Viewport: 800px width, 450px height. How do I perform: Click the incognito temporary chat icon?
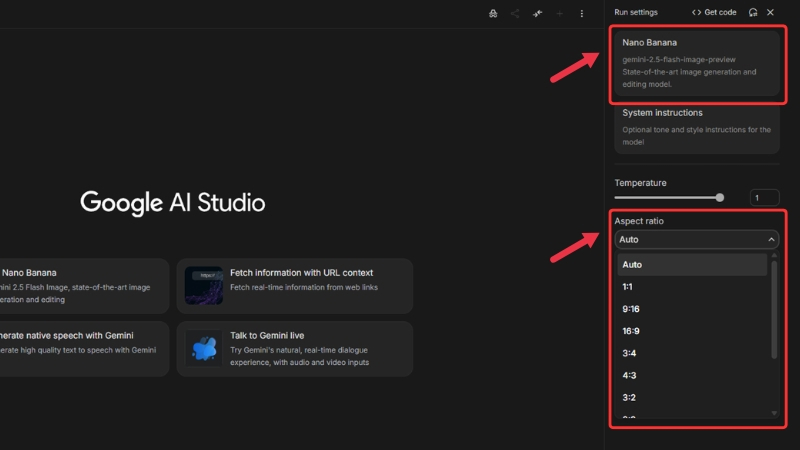click(493, 13)
